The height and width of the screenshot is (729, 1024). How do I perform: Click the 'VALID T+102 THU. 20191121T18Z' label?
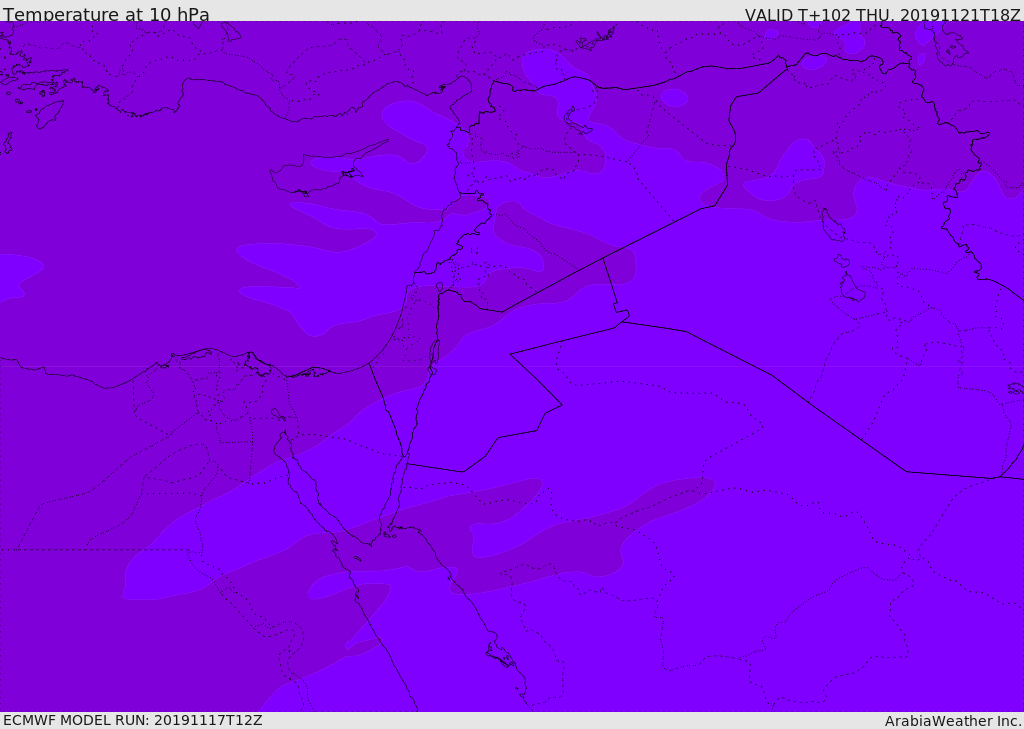coord(883,15)
